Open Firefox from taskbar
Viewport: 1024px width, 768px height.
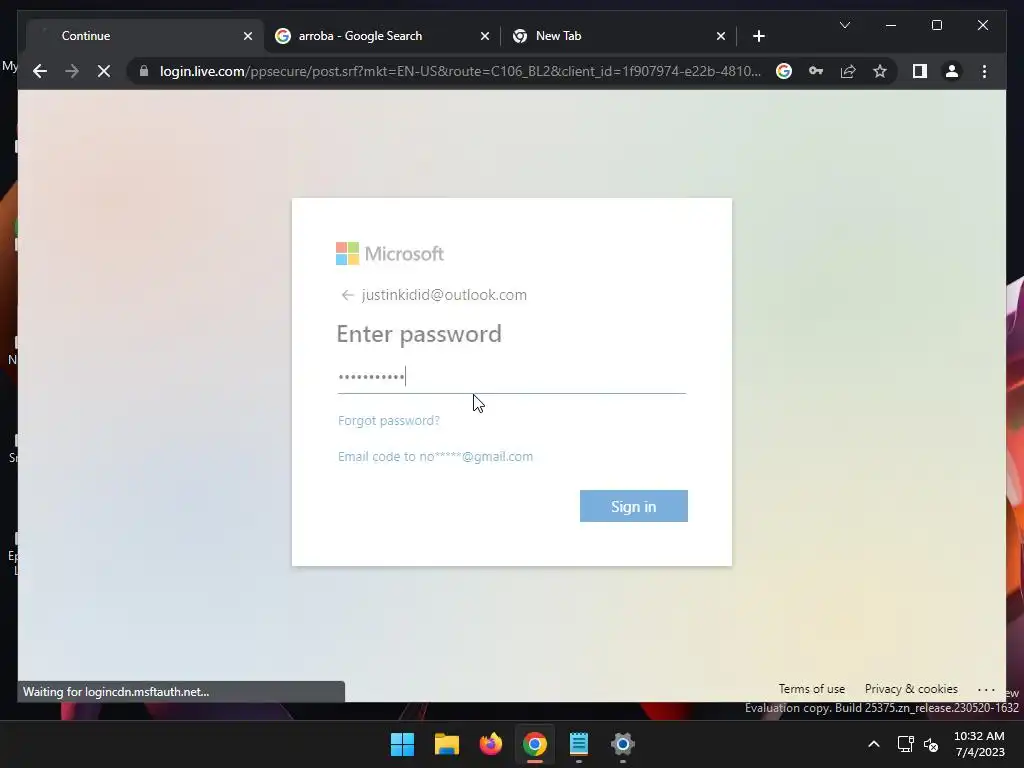(x=490, y=744)
